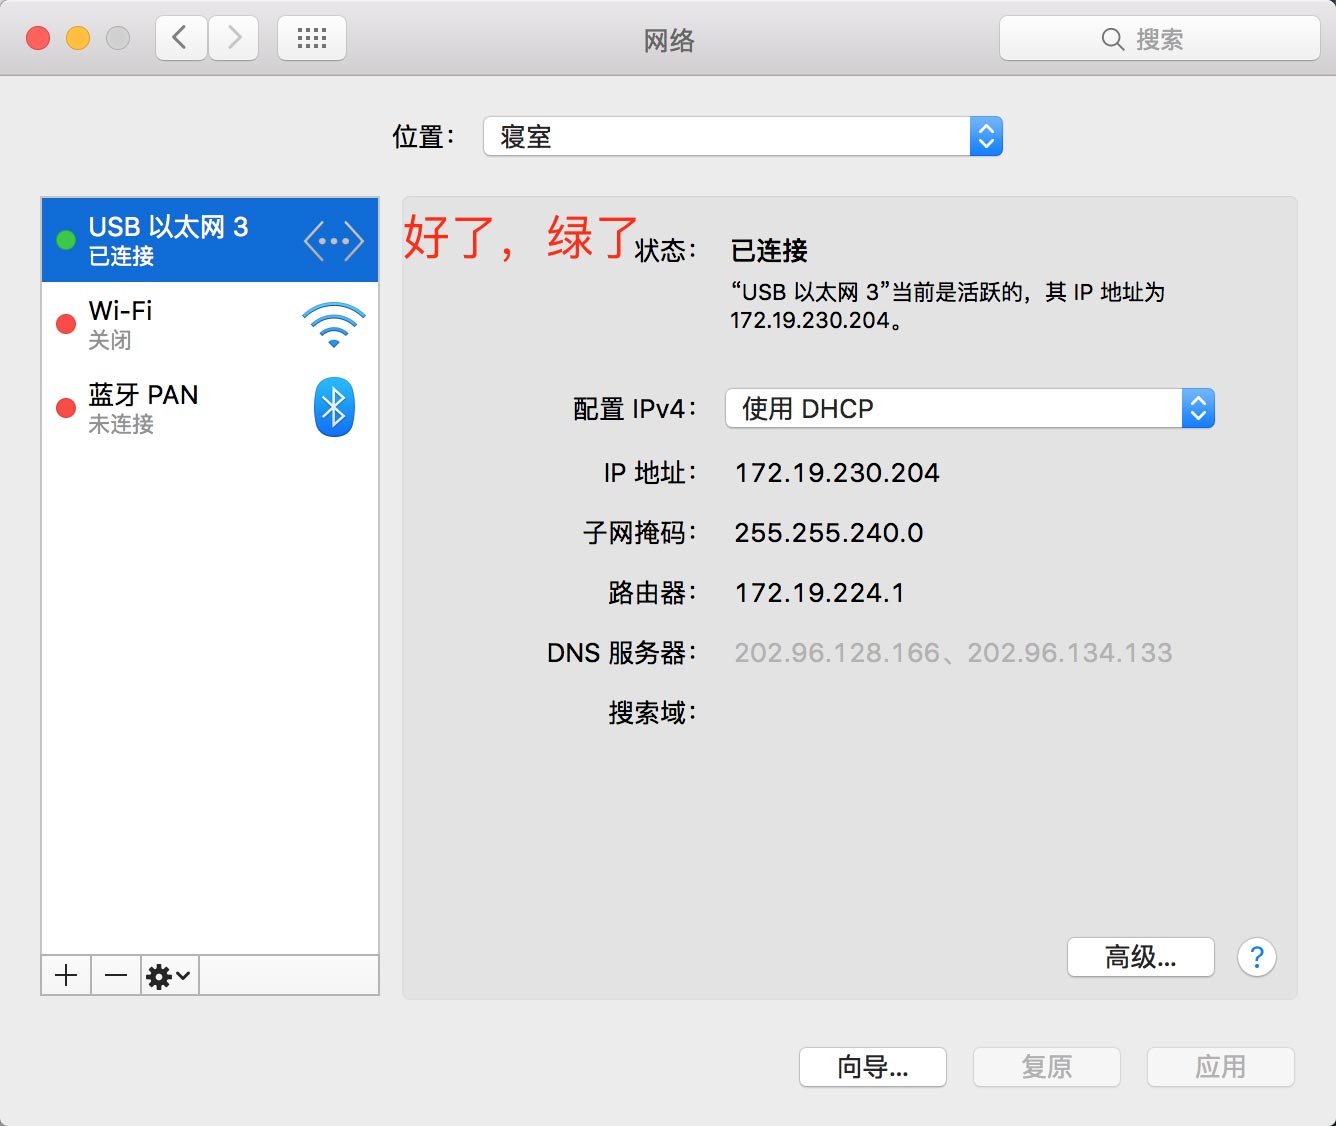Click red status dot beside 蓝牙 PAN

click(66, 408)
